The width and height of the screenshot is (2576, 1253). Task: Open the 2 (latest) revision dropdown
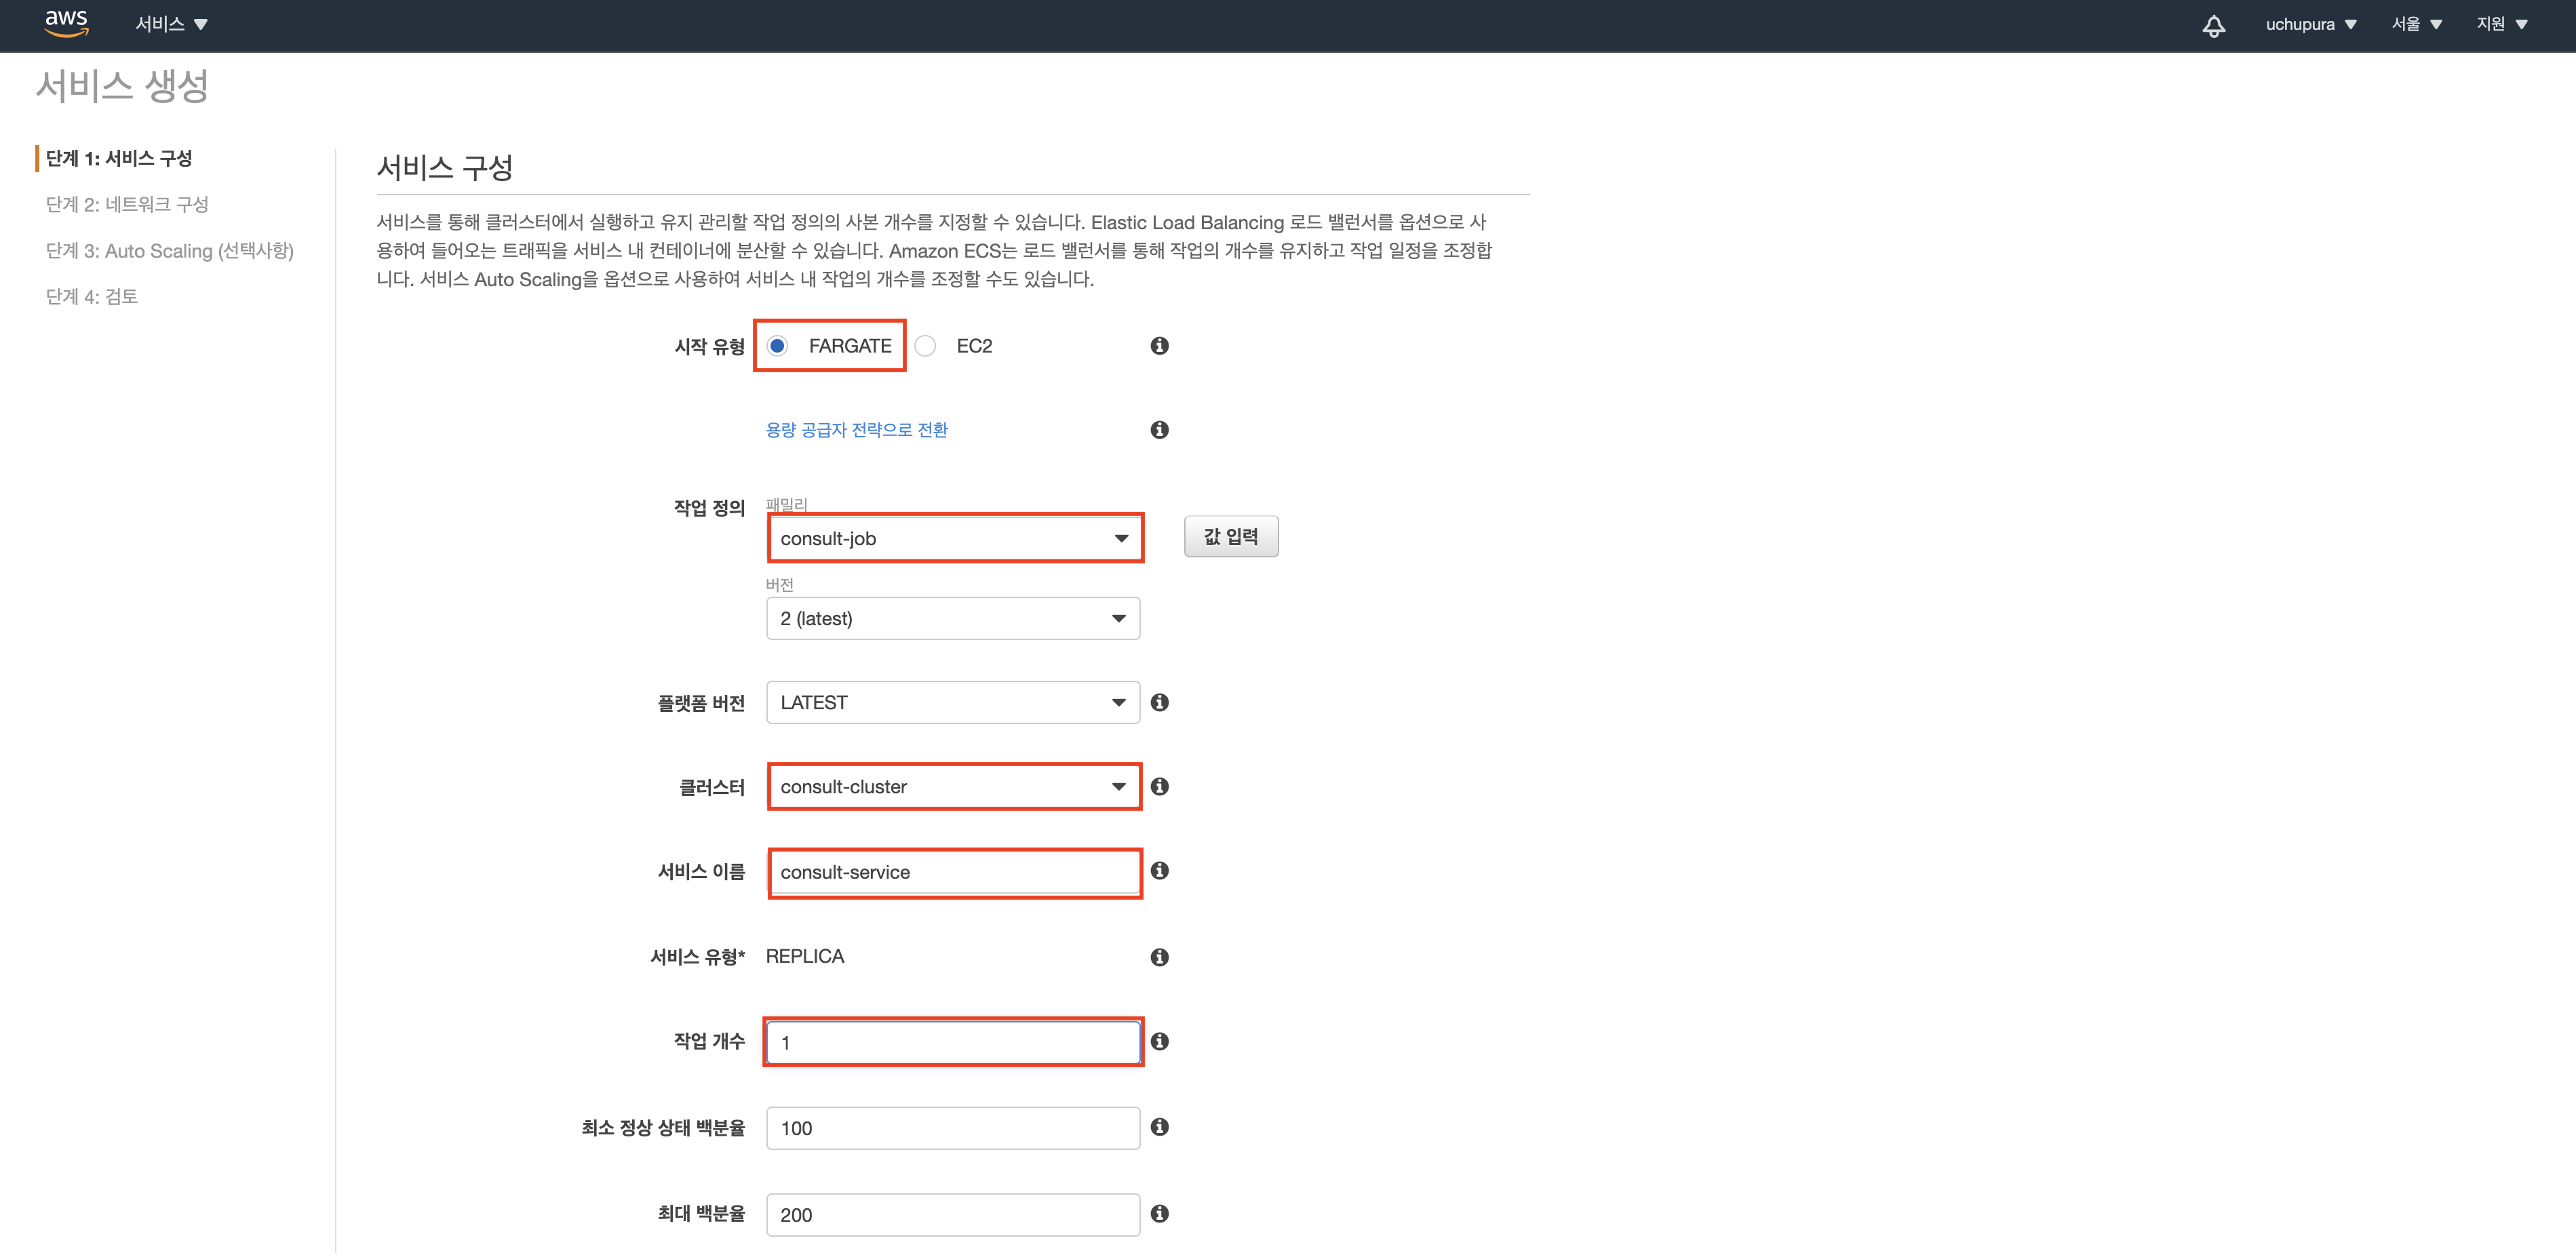point(953,619)
